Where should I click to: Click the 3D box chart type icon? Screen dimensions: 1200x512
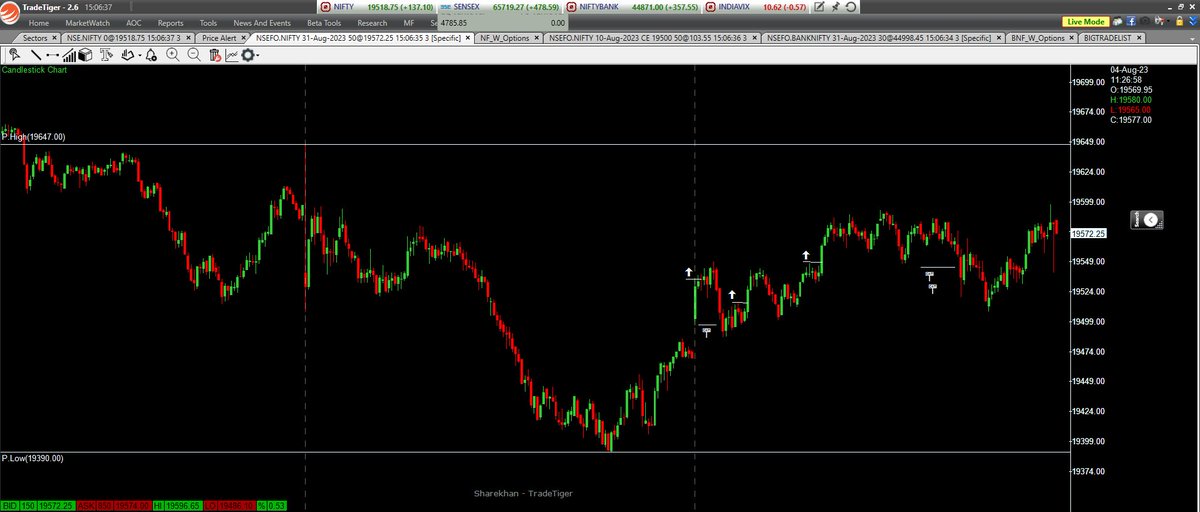tap(85, 55)
